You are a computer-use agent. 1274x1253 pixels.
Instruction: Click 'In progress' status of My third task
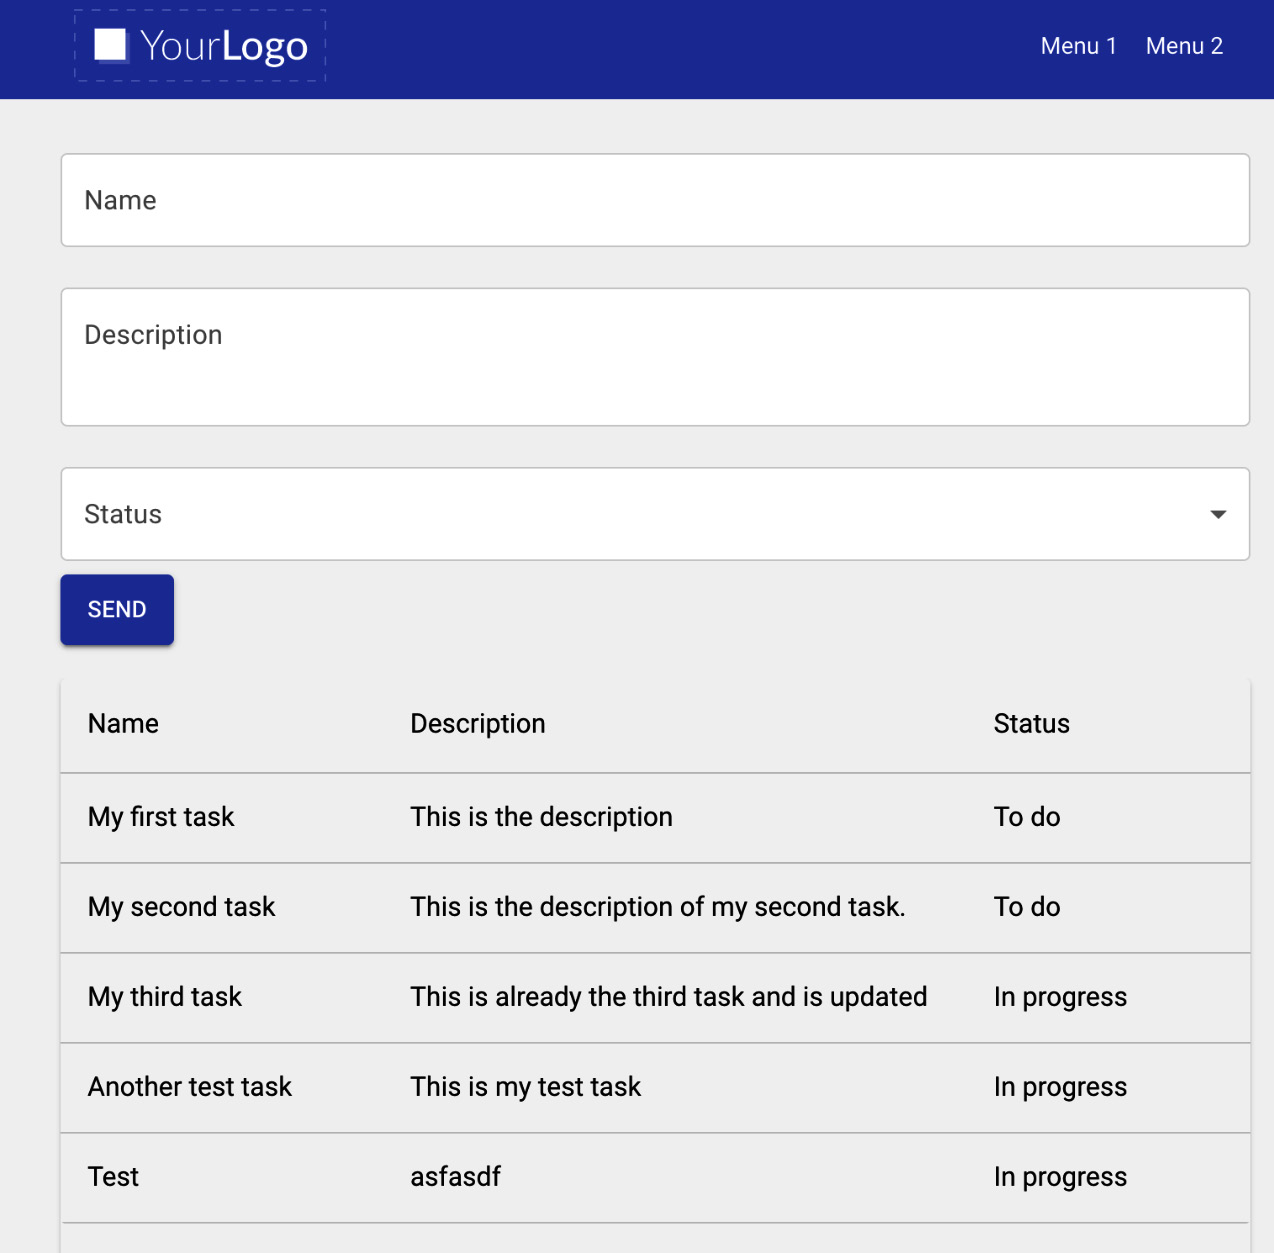1060,997
